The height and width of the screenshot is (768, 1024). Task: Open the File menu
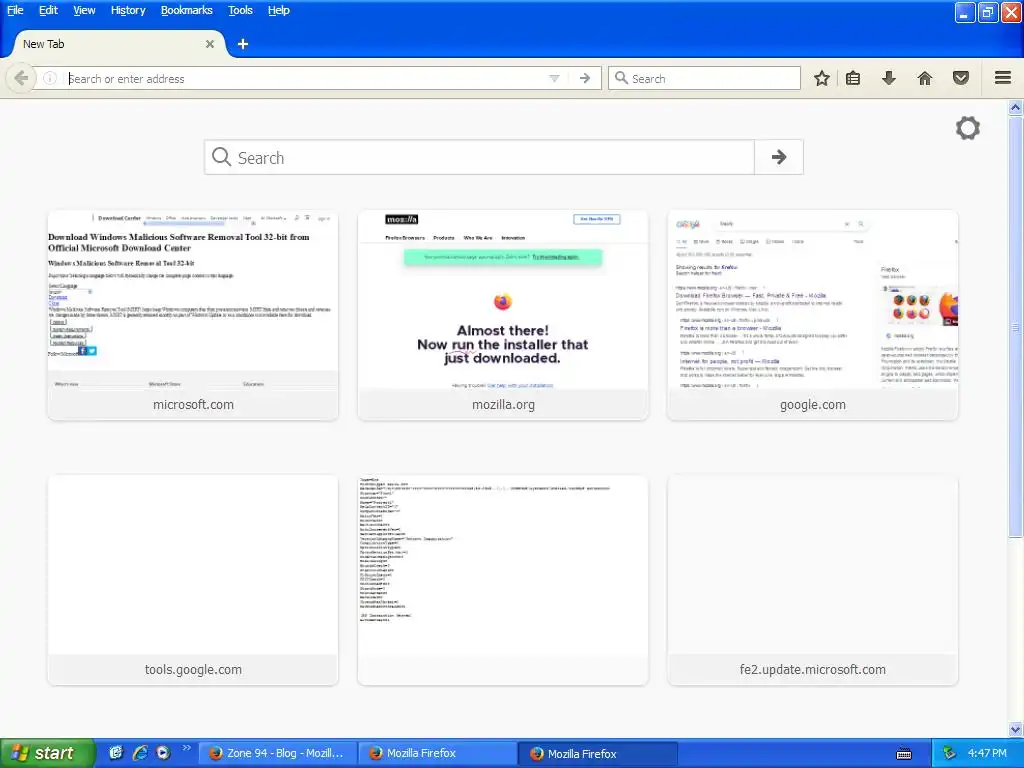15,10
